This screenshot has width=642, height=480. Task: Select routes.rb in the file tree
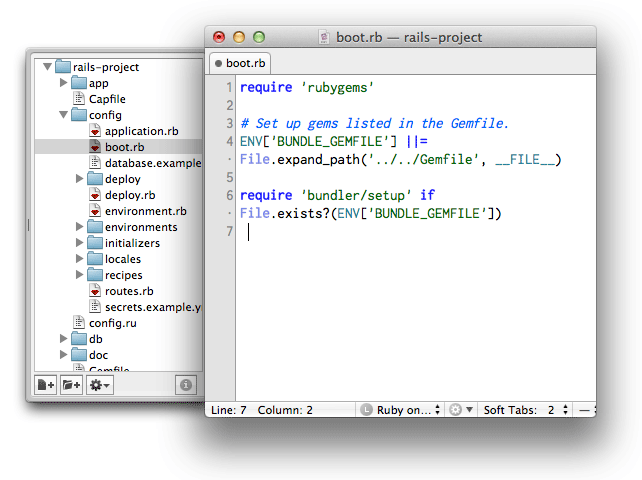[128, 291]
